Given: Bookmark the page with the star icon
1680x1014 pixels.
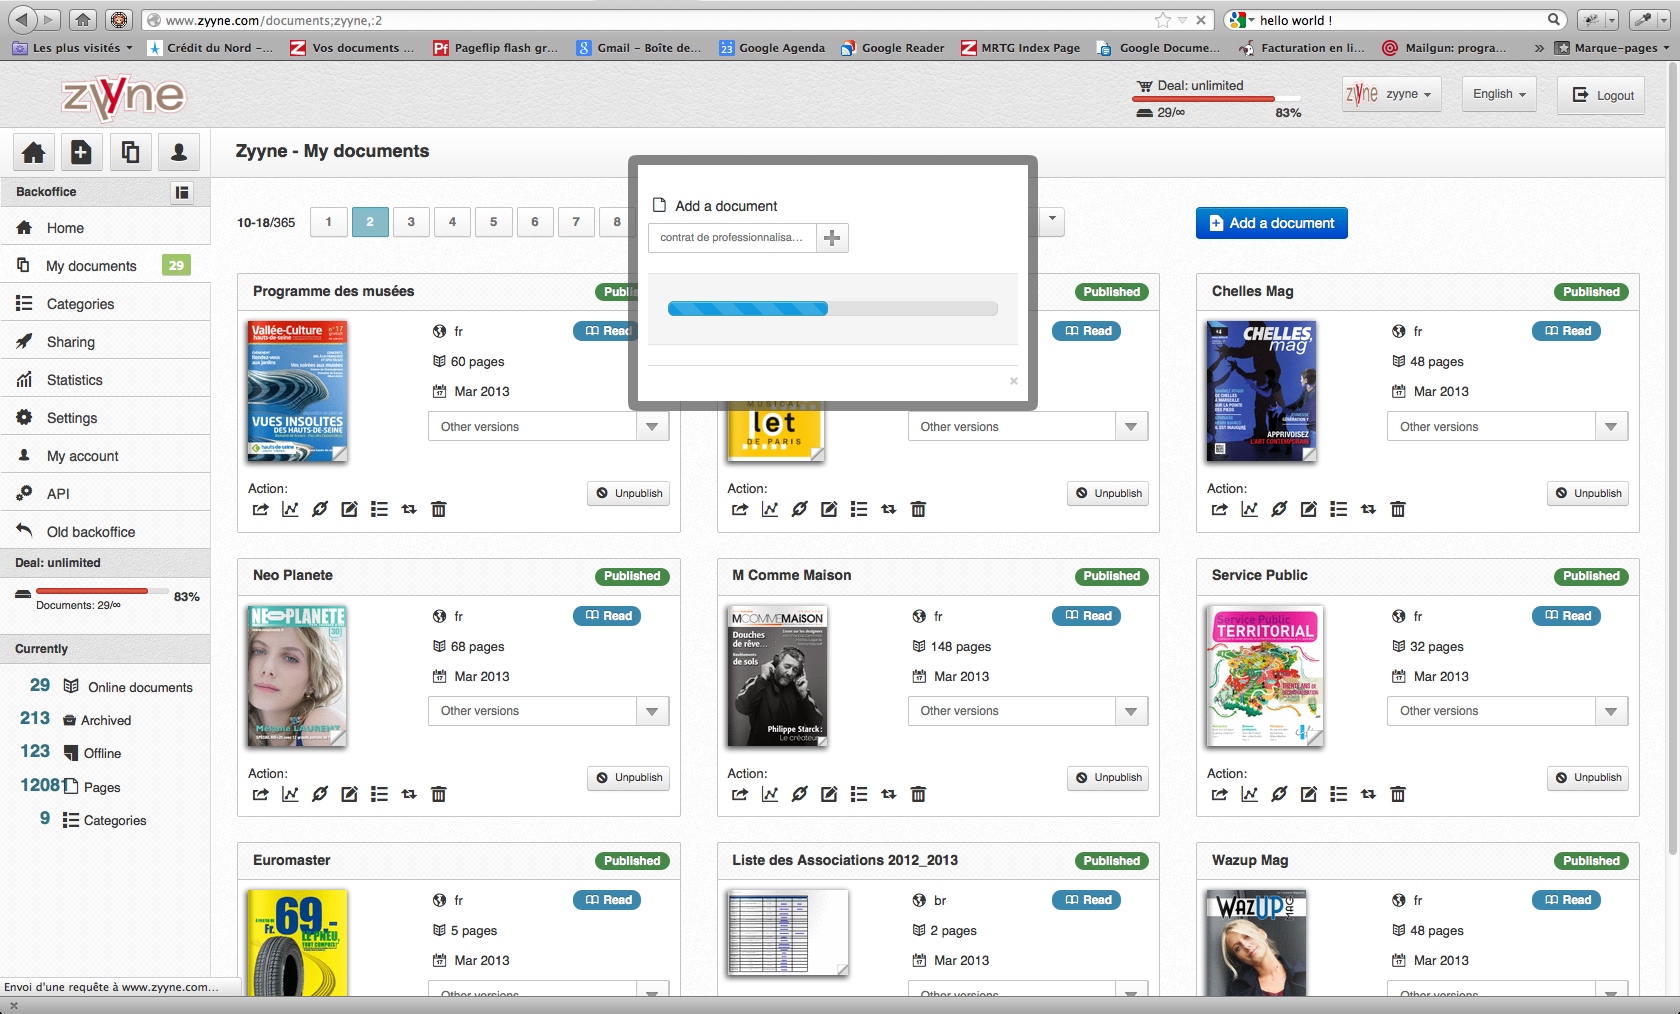Looking at the screenshot, I should (1162, 20).
